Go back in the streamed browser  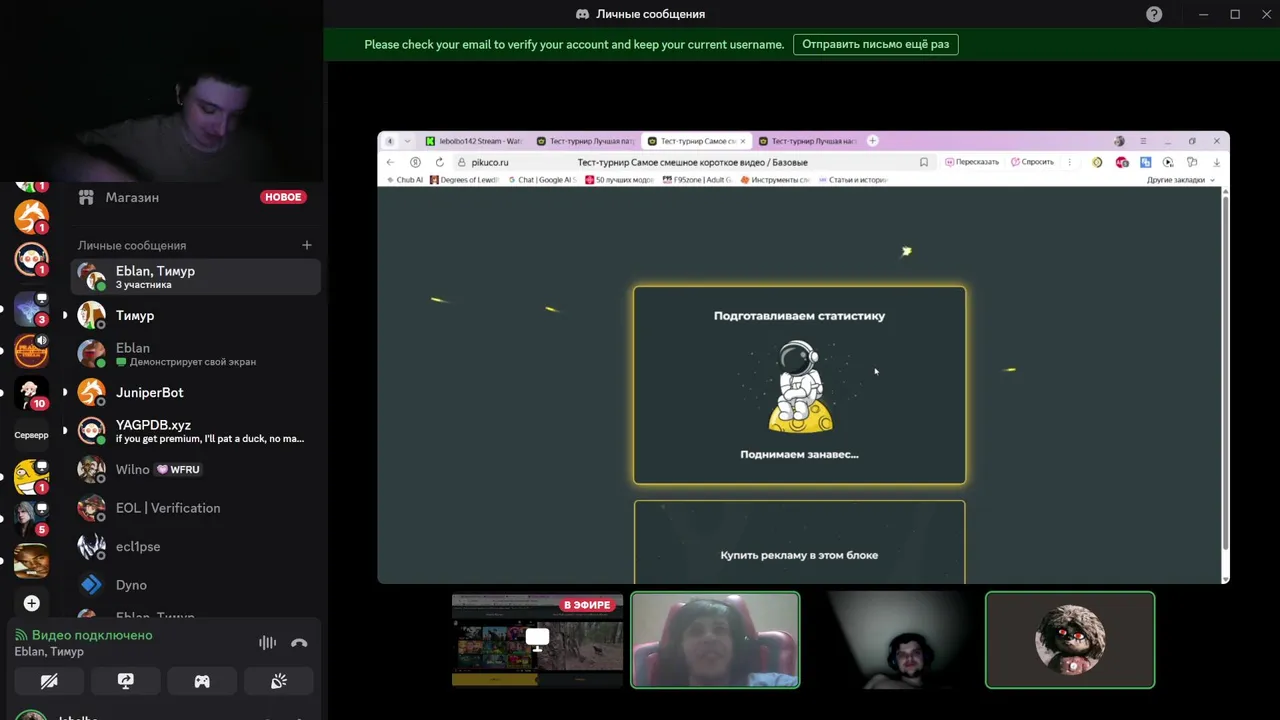coord(391,162)
